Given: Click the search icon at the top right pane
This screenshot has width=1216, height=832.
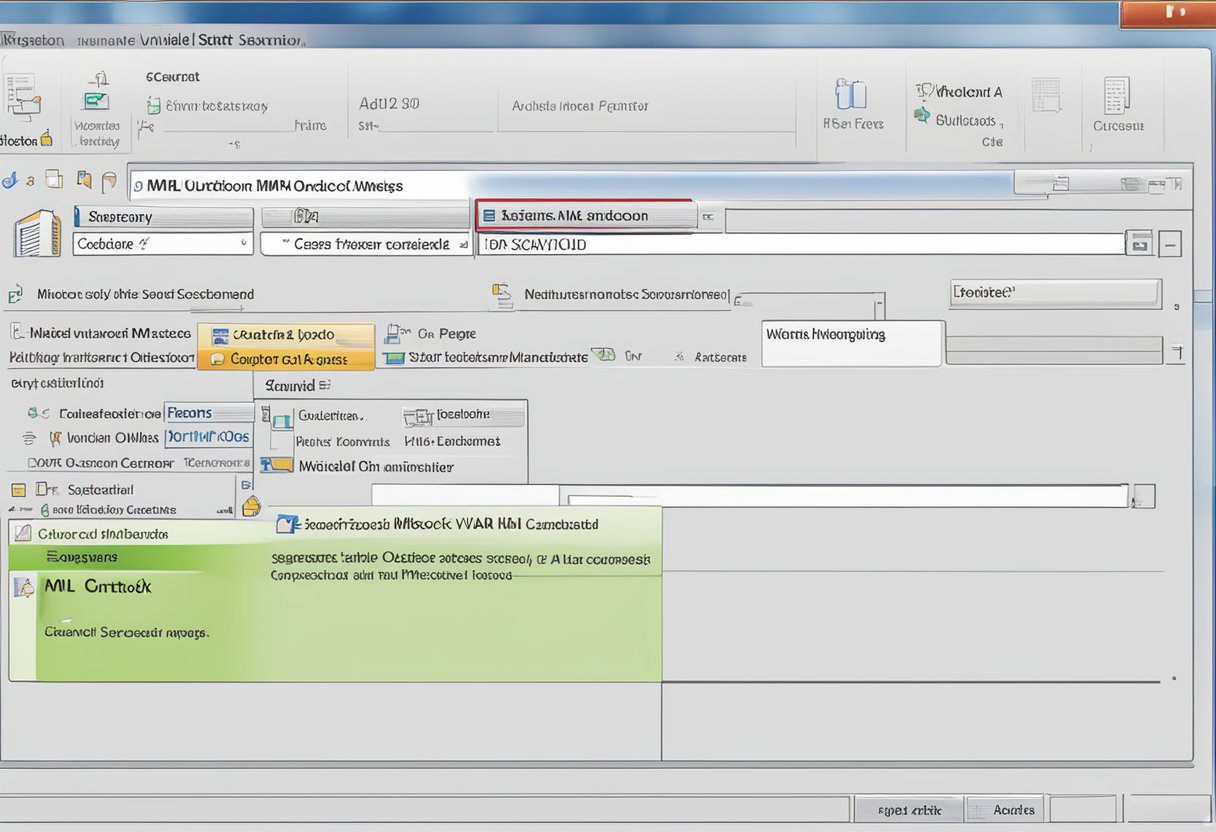Looking at the screenshot, I should tap(1139, 242).
